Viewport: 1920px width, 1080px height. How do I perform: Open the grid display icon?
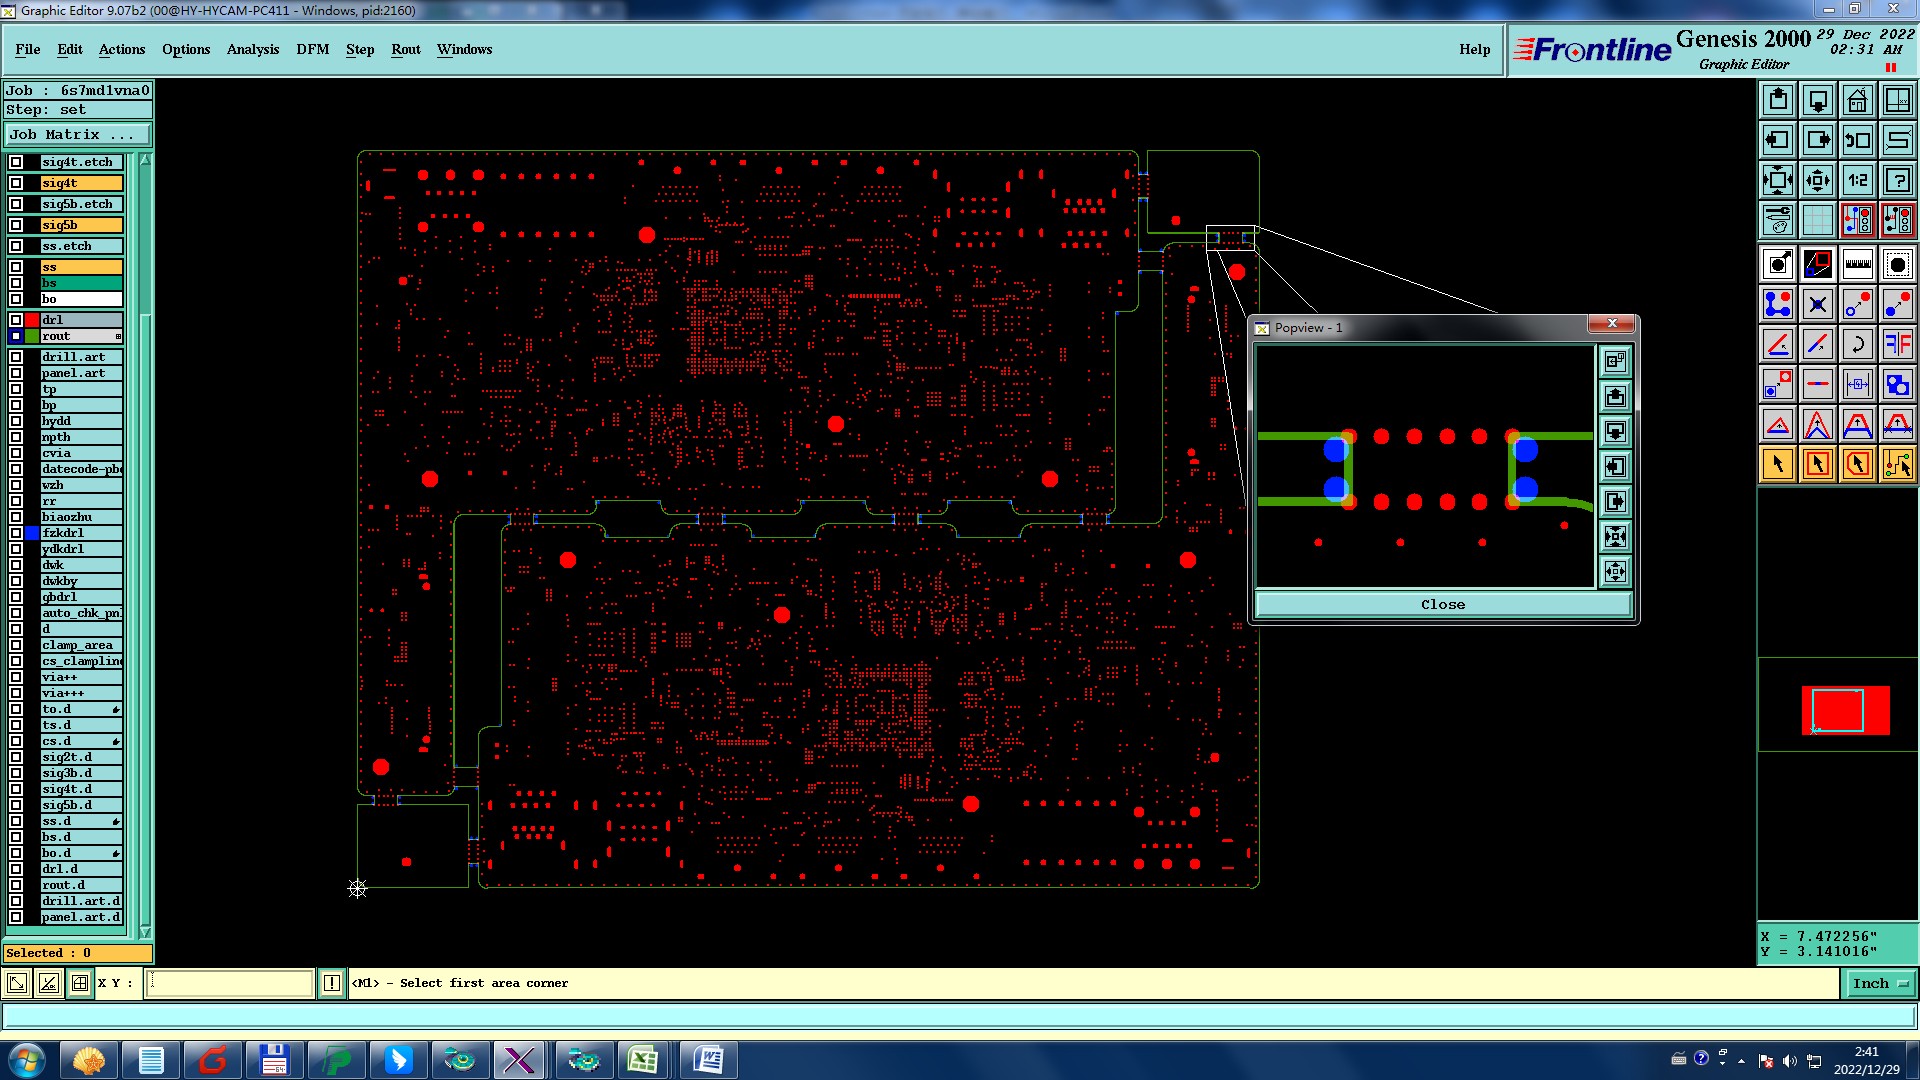[1817, 220]
